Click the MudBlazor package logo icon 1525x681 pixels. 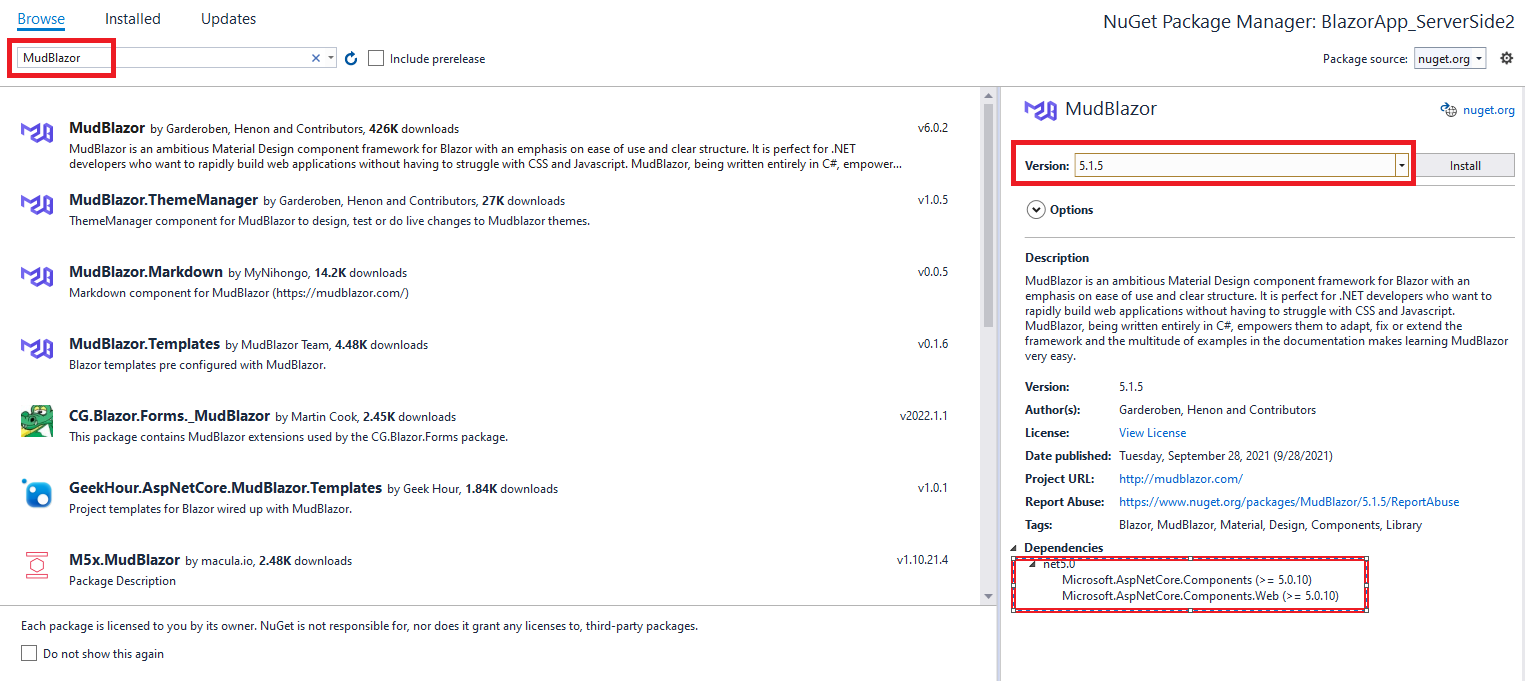coord(37,132)
